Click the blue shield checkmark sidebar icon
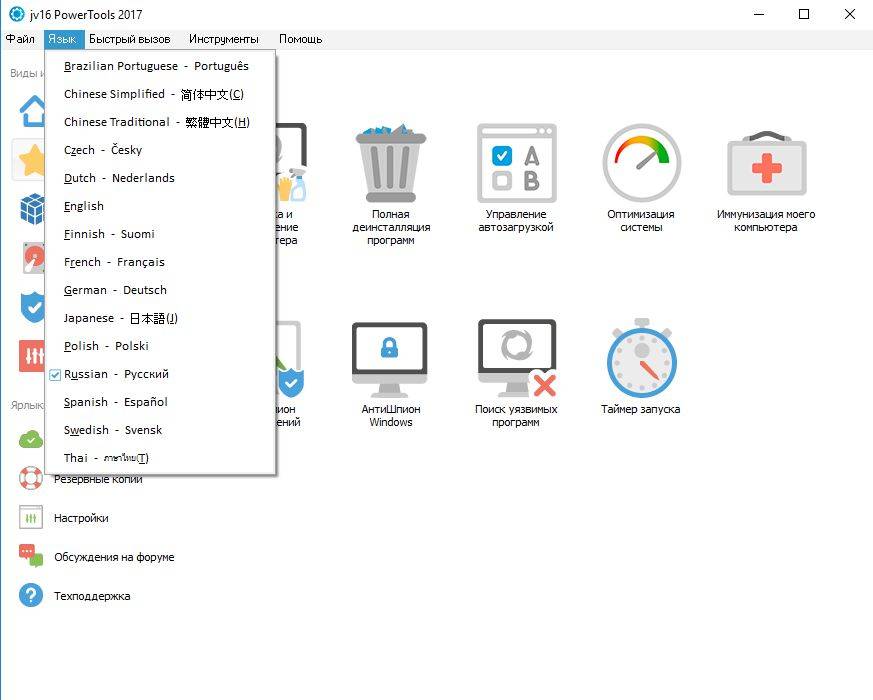Screen dimensions: 873x700 [x=32, y=307]
